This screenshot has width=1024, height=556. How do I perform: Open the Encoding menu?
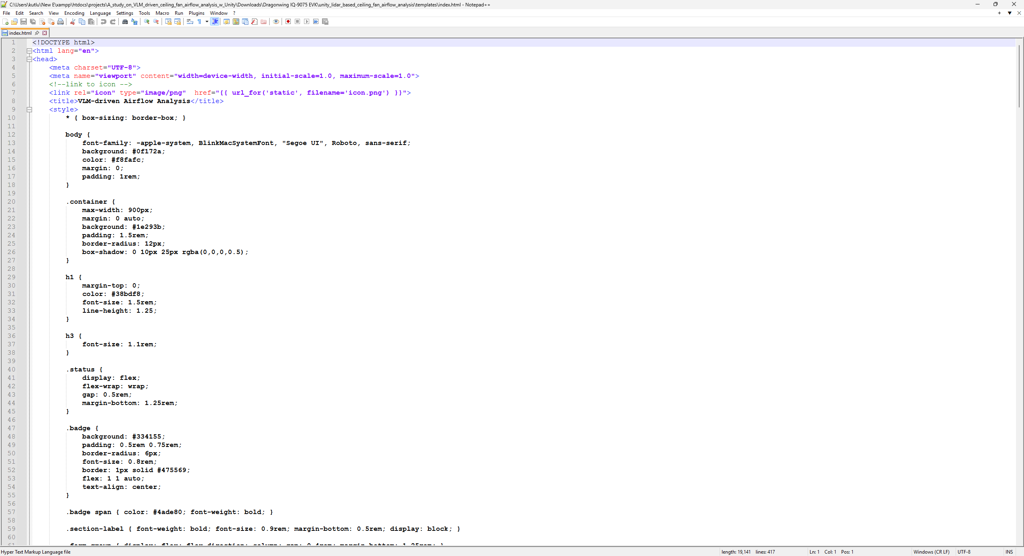pos(74,13)
